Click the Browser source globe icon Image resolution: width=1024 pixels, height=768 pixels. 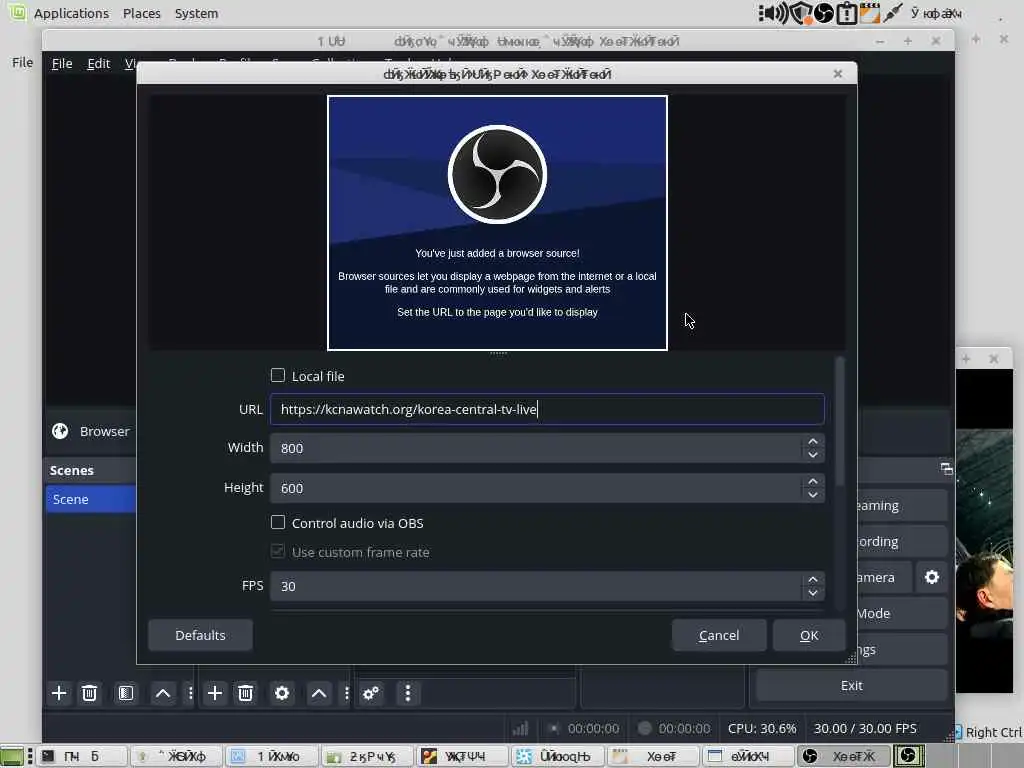tap(60, 431)
